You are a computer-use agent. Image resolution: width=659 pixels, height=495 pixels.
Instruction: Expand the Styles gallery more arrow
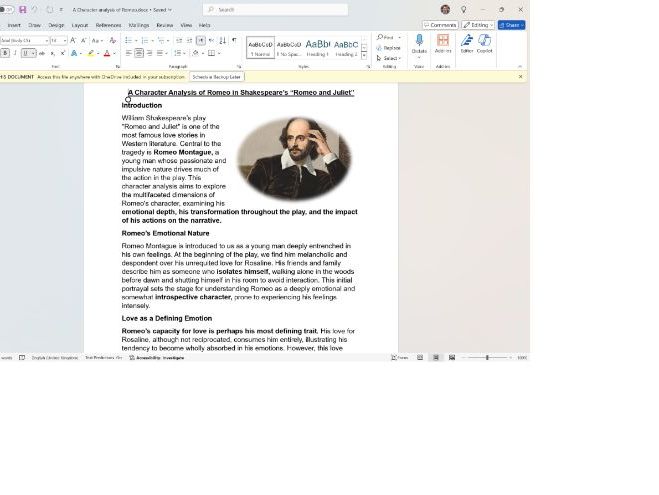pos(364,55)
